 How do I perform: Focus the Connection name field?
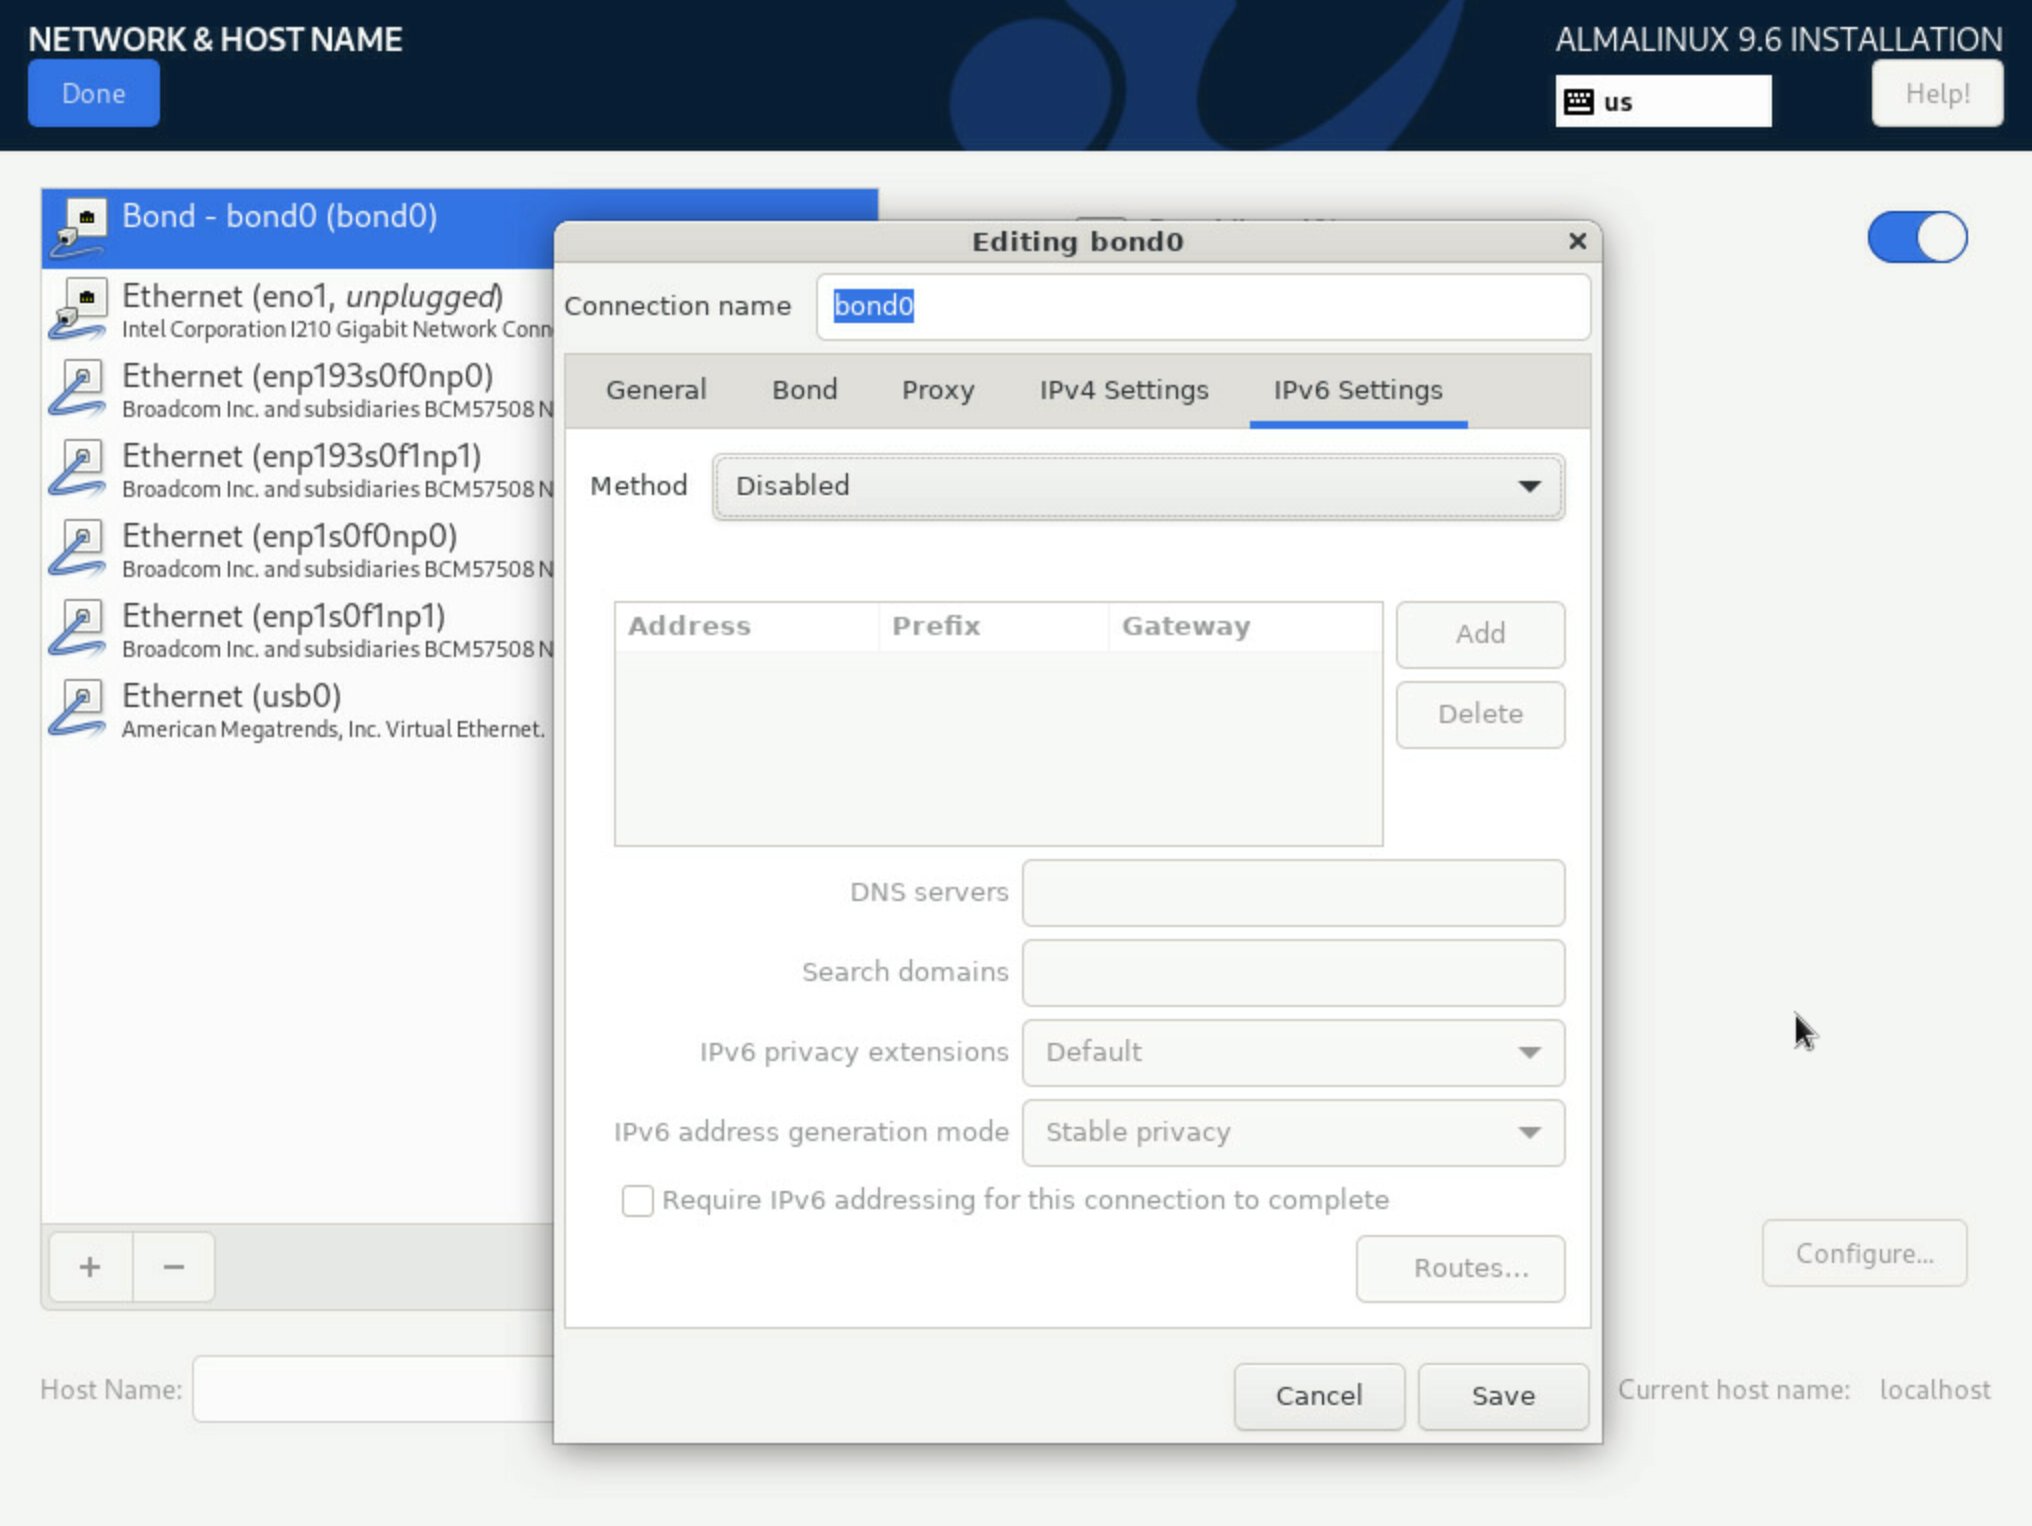1203,306
